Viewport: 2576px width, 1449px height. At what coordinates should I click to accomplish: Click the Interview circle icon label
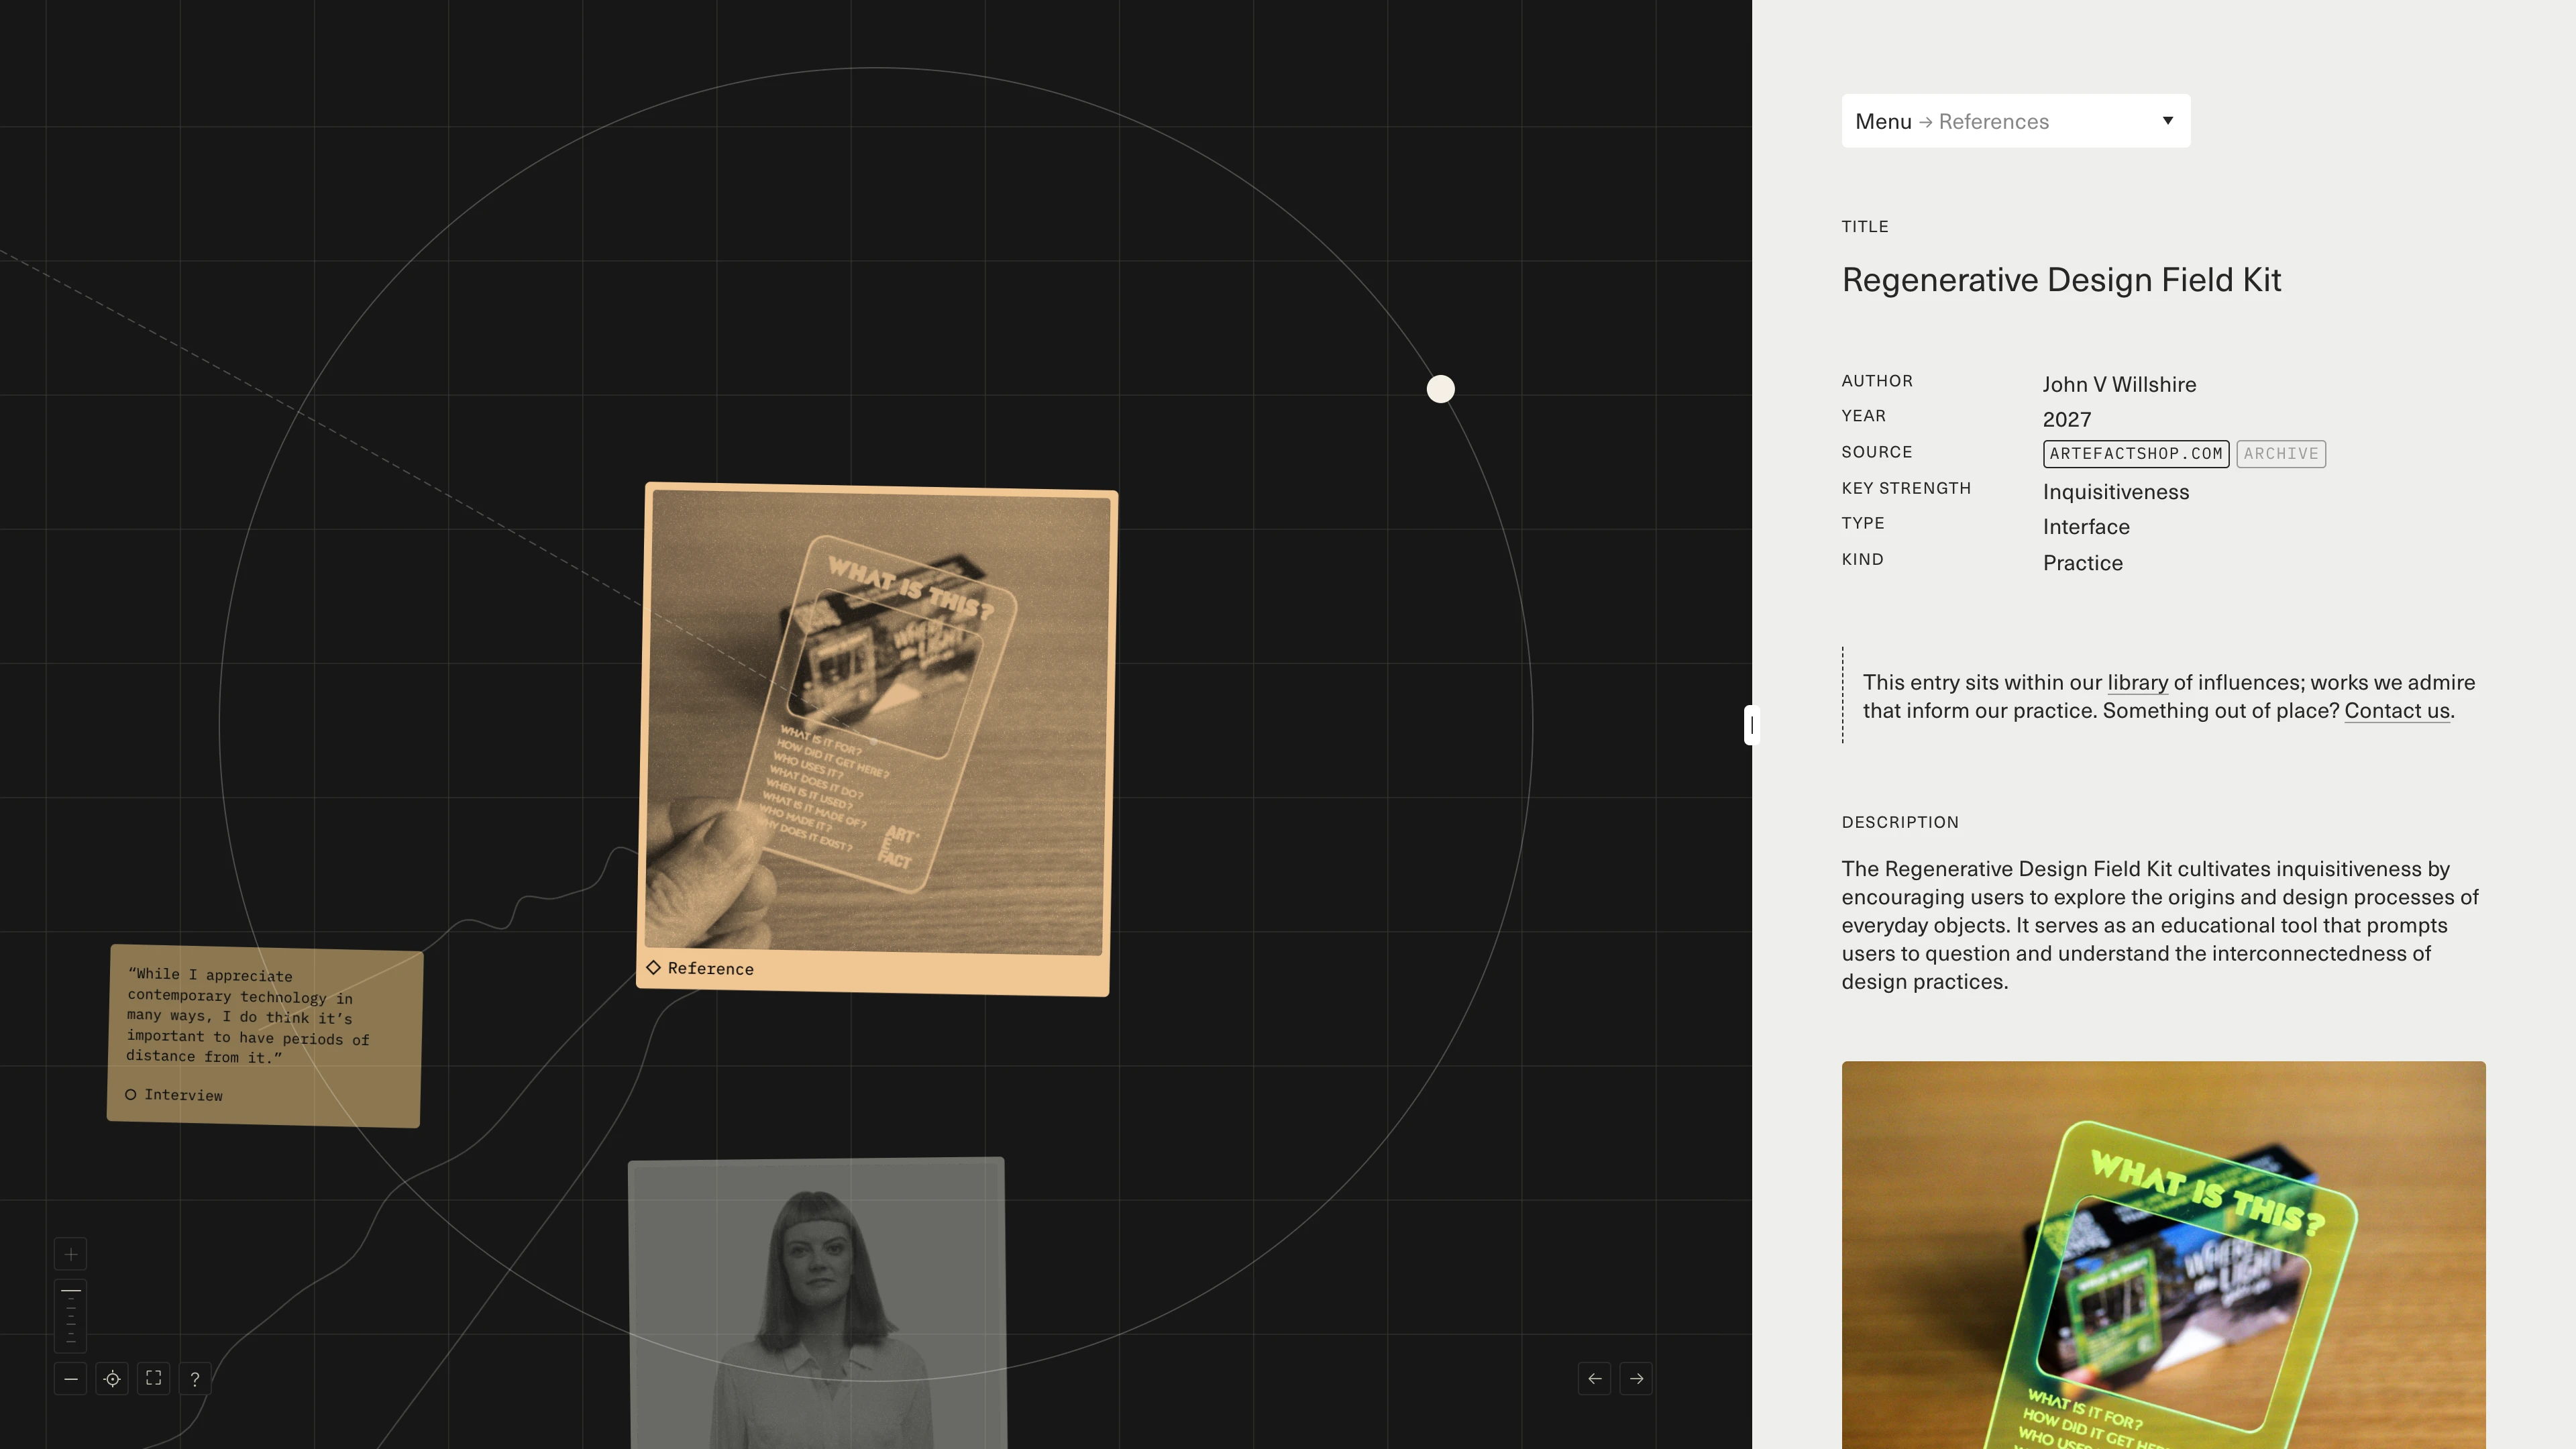pyautogui.click(x=174, y=1095)
